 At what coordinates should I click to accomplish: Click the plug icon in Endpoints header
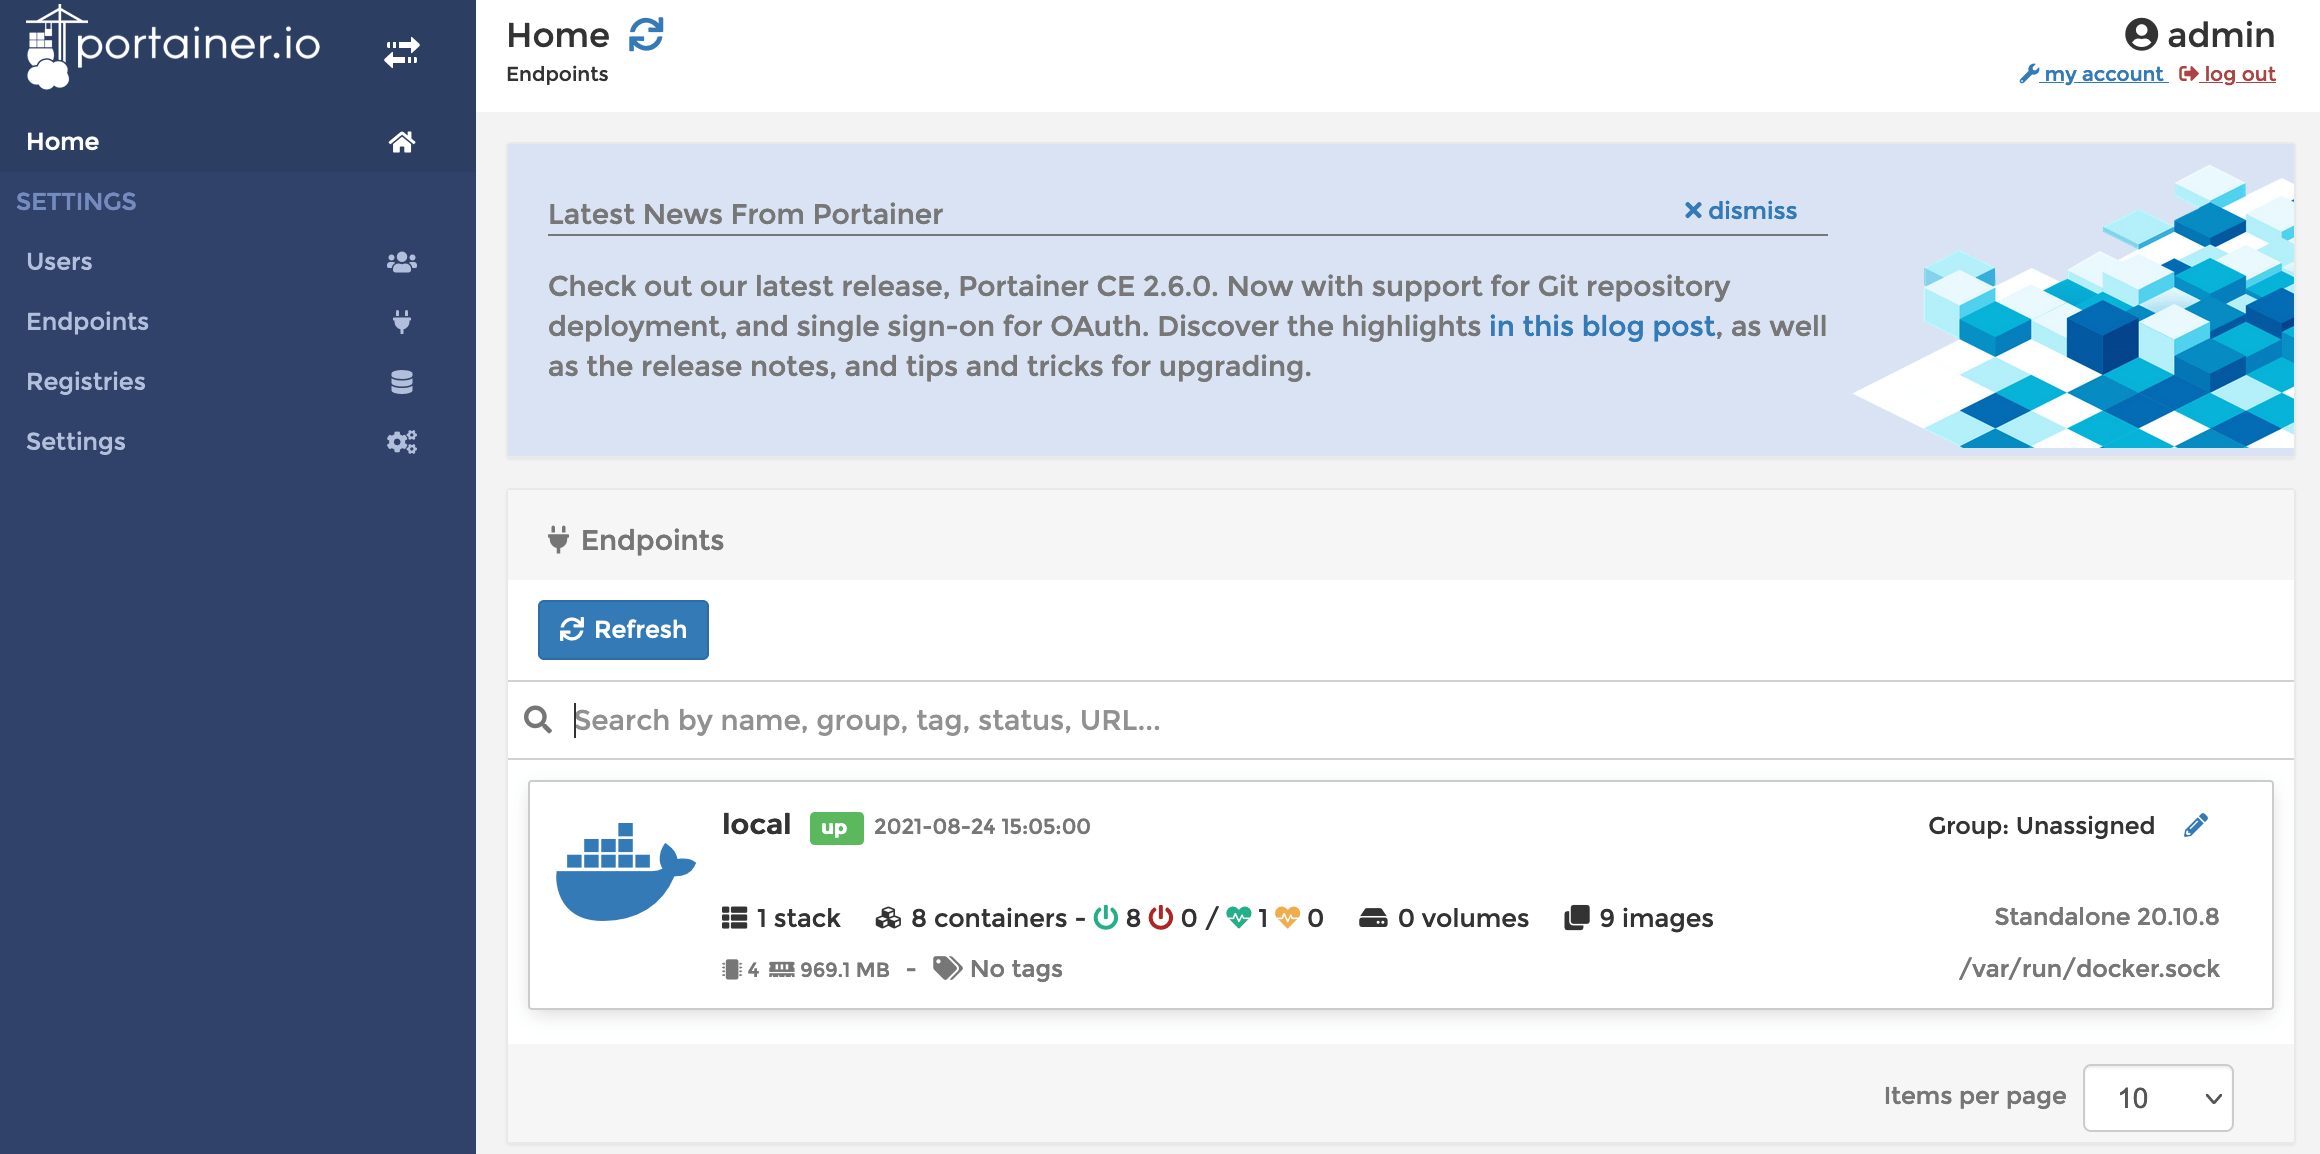(x=558, y=539)
